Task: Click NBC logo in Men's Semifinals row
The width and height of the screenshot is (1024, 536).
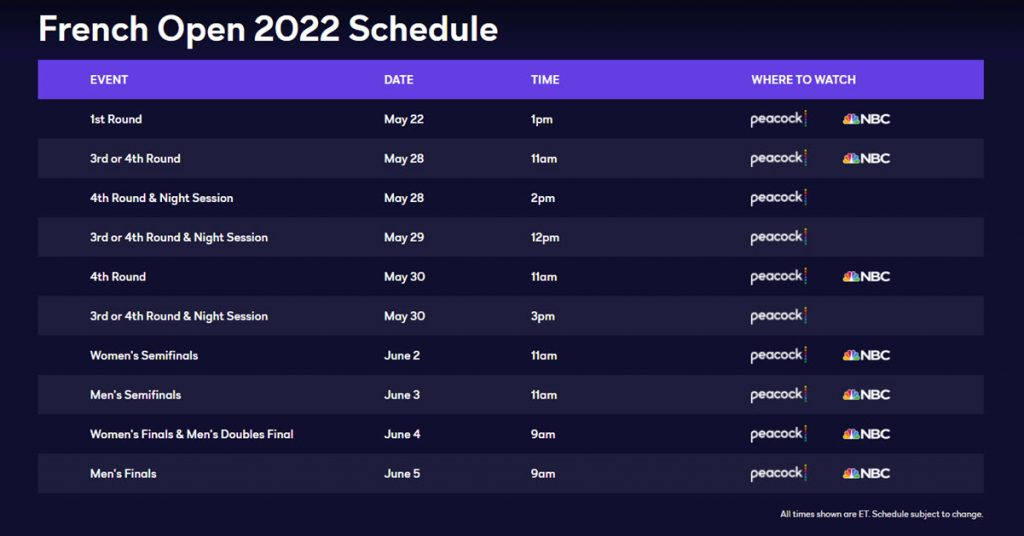Action: [x=866, y=394]
